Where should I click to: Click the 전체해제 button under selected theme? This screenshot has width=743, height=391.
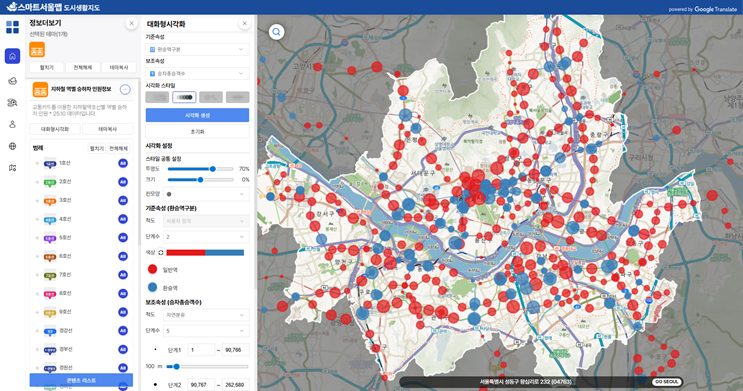pyautogui.click(x=82, y=67)
